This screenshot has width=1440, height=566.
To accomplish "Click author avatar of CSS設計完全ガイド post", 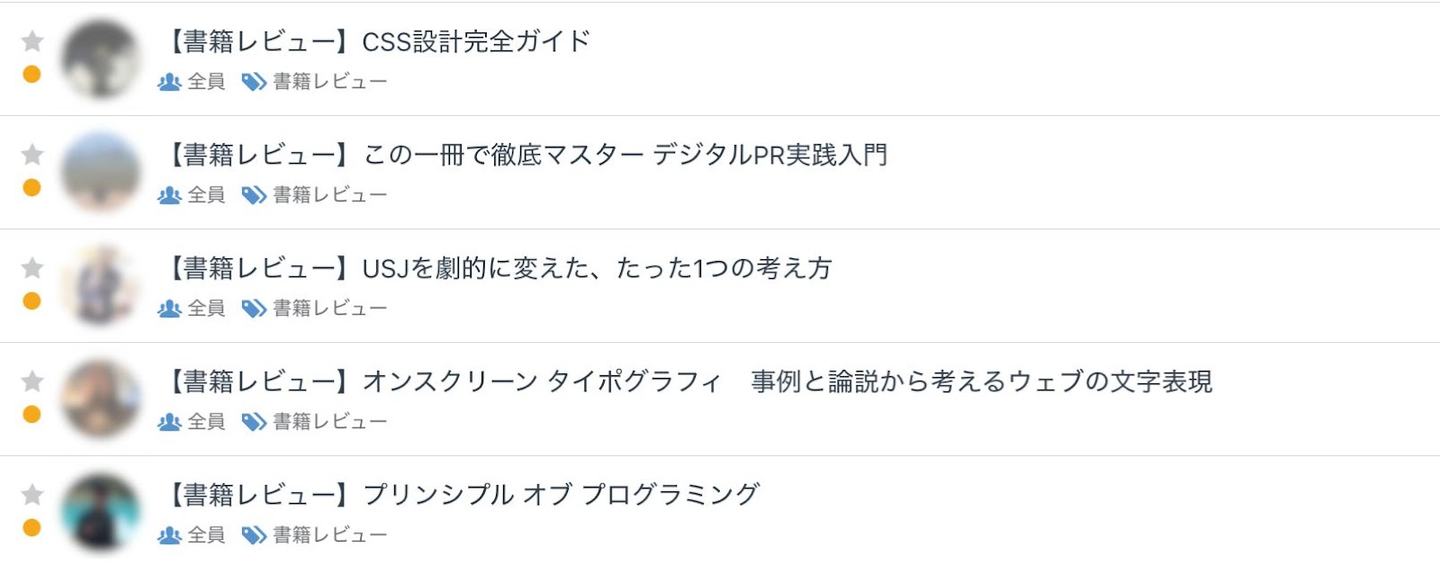I will 100,59.
